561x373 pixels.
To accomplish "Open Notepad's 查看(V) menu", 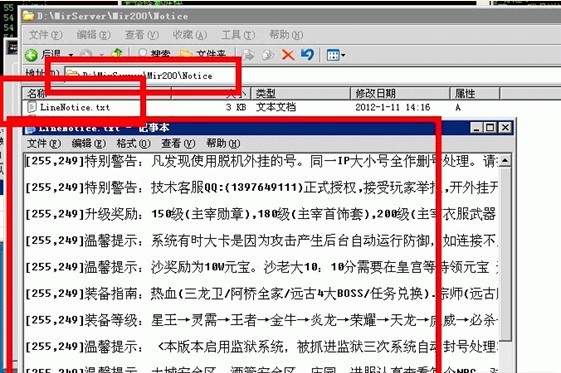I will [x=179, y=143].
